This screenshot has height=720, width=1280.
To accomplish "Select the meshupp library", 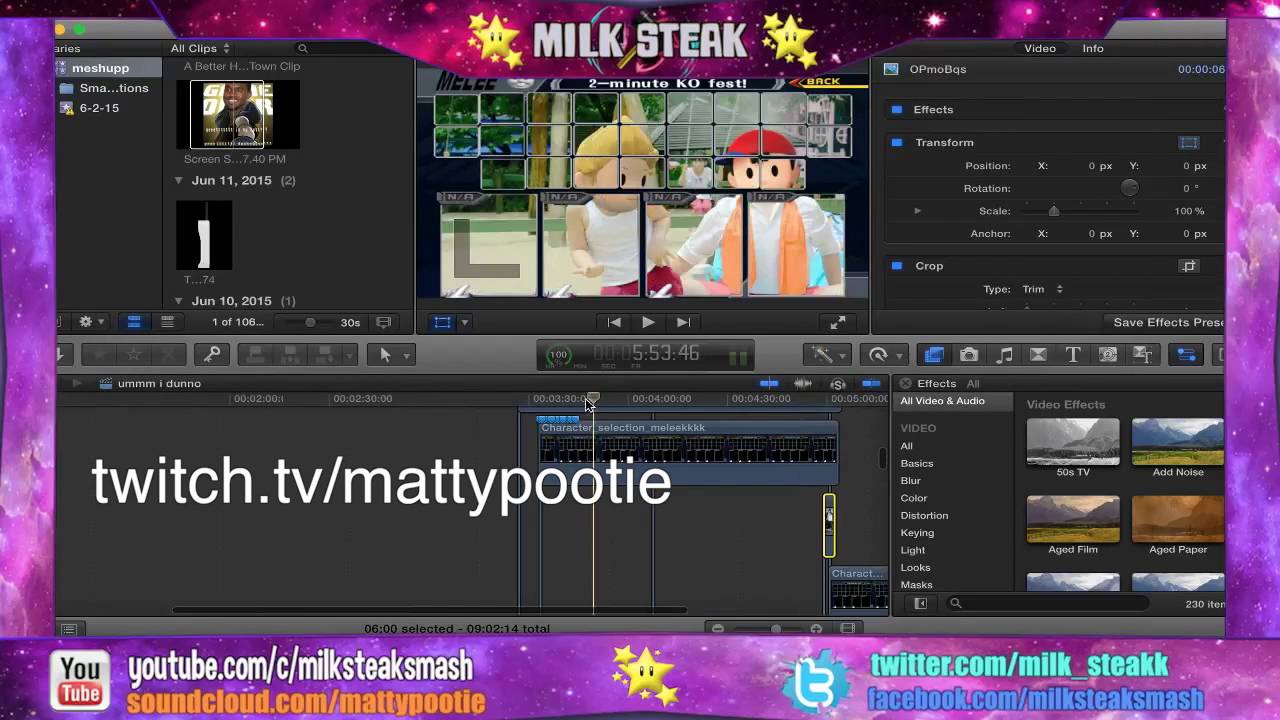I will tap(100, 68).
